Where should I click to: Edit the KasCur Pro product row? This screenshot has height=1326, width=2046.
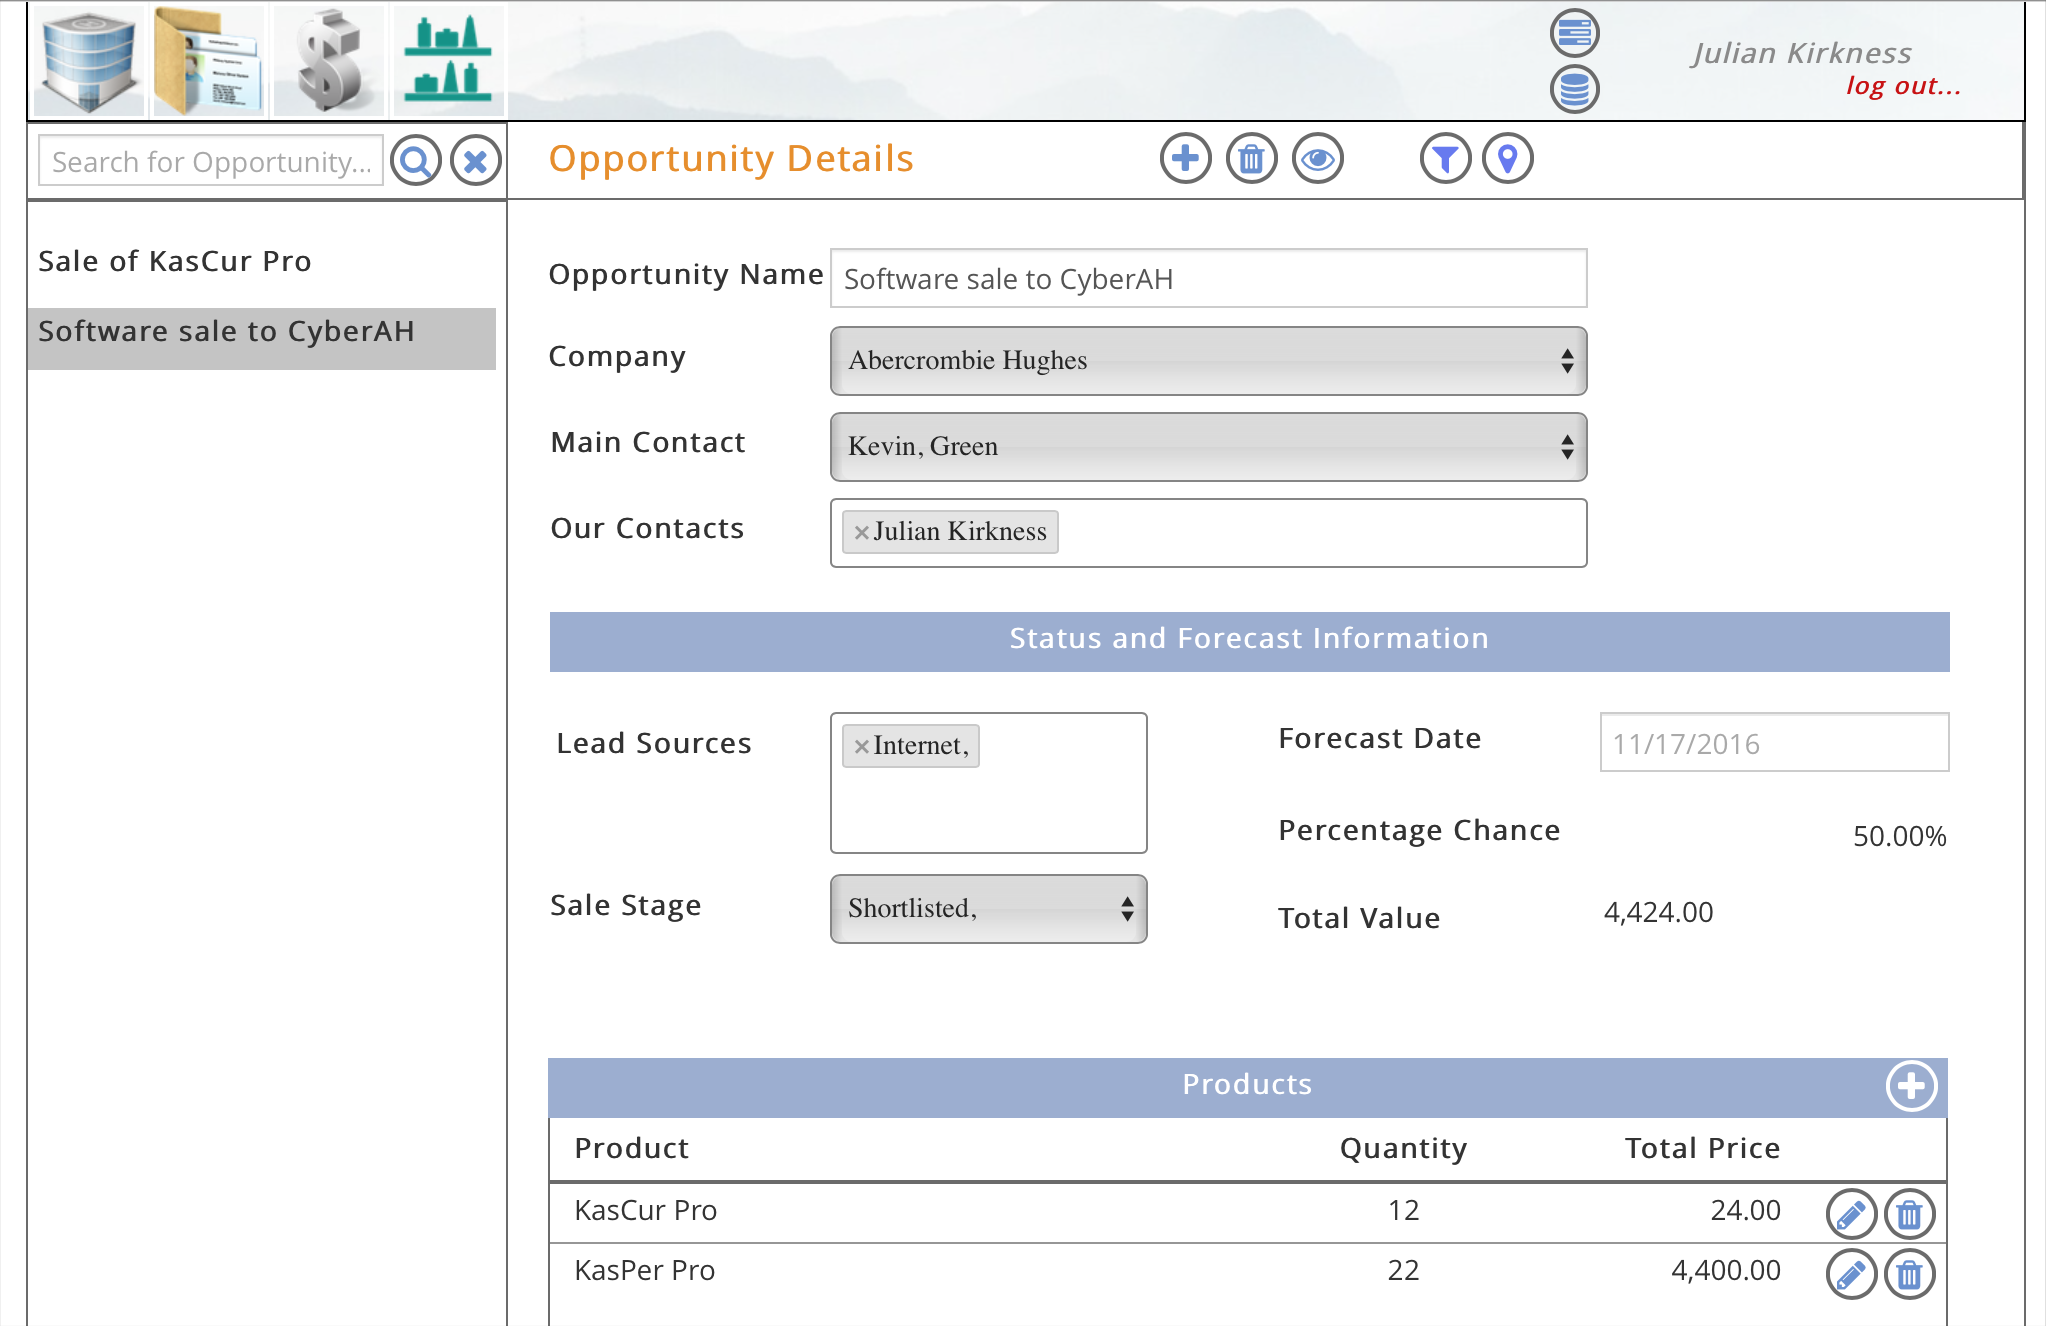click(x=1850, y=1214)
